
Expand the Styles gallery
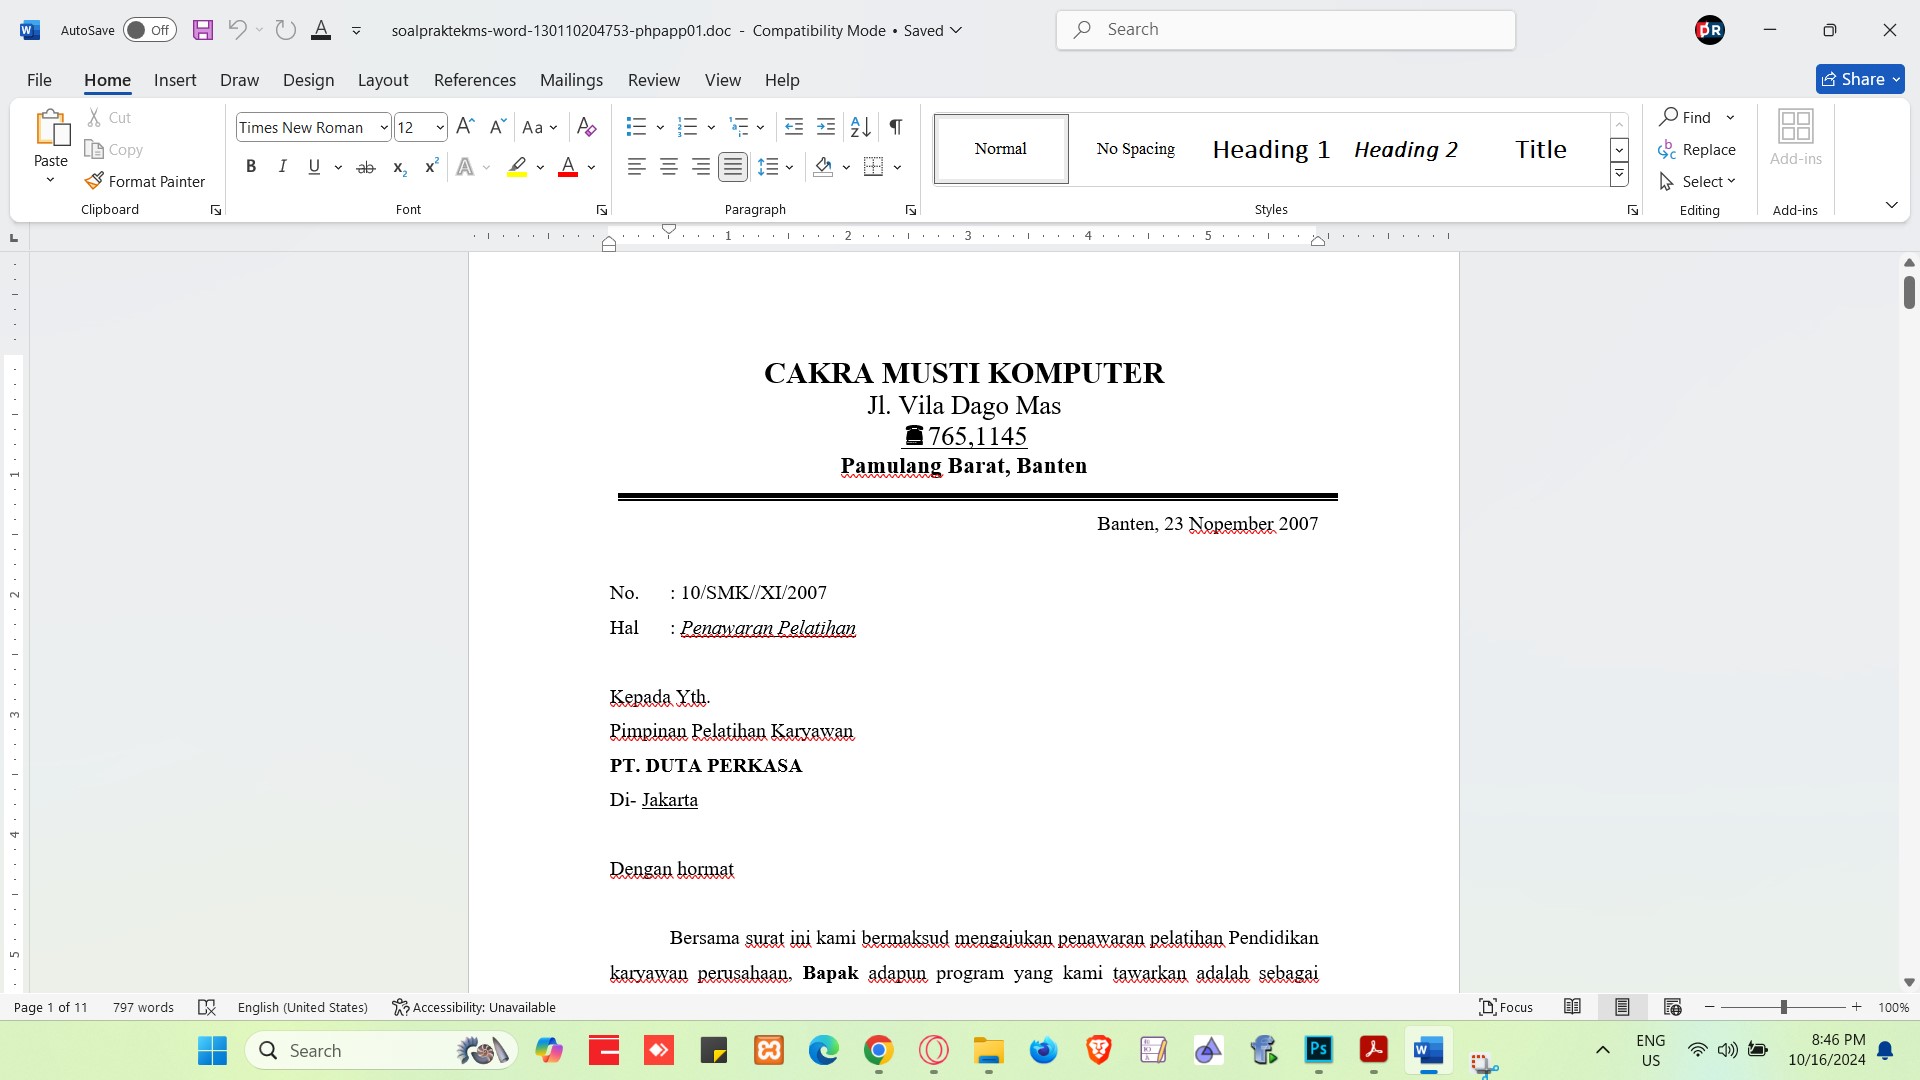click(x=1619, y=174)
